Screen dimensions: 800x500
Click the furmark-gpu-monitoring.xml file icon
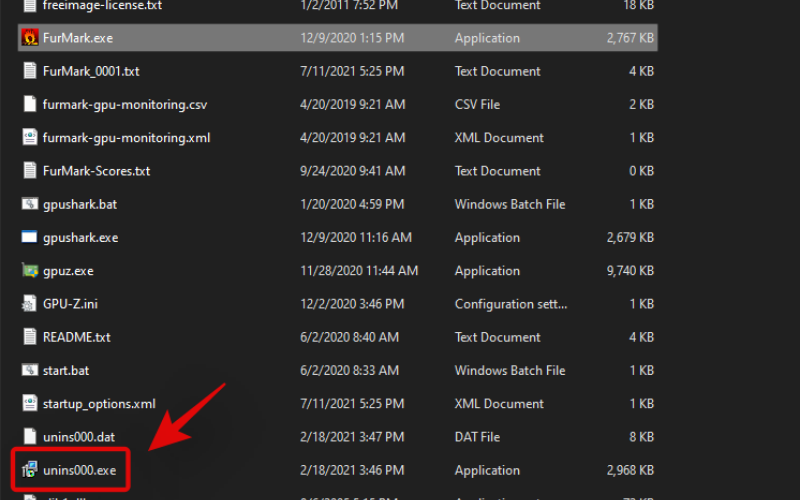pyautogui.click(x=30, y=137)
